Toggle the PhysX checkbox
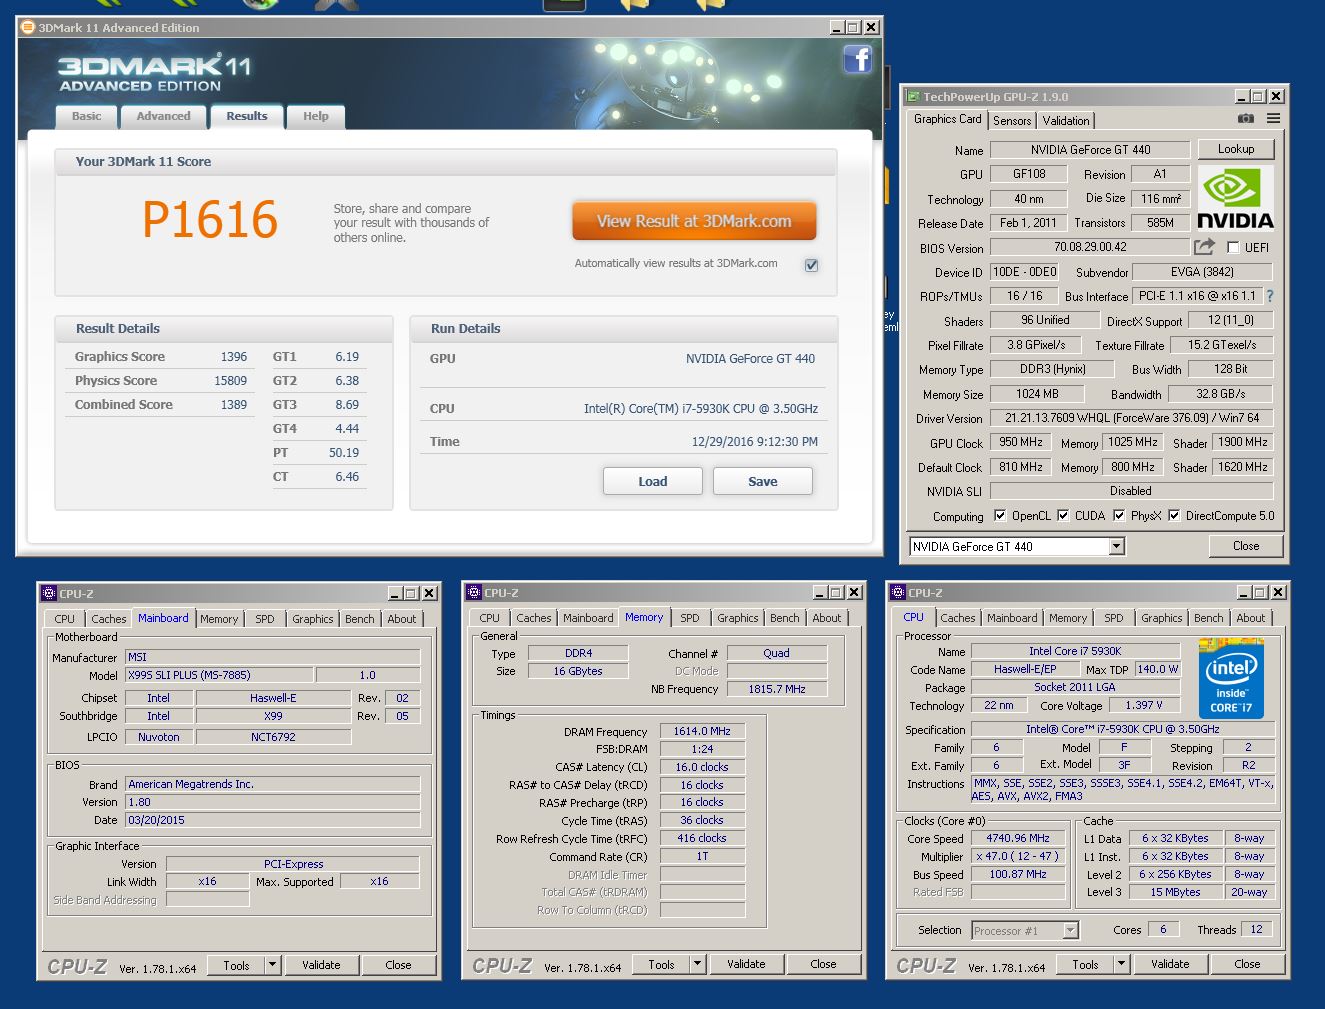The width and height of the screenshot is (1325, 1009). [x=1119, y=516]
